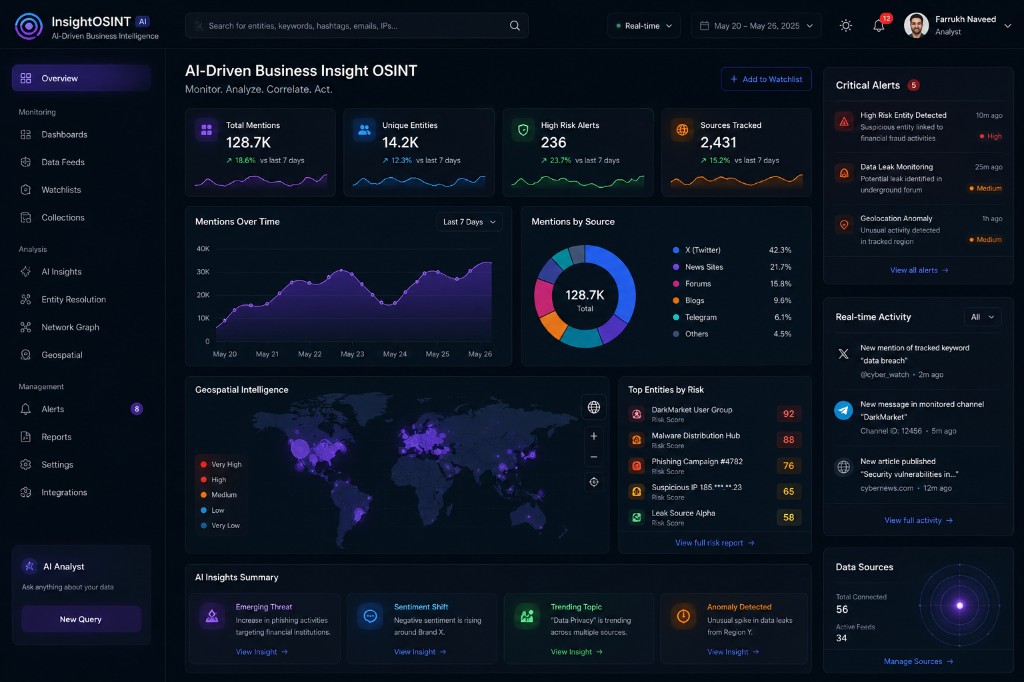Open View full activity link
The height and width of the screenshot is (682, 1024).
coord(918,521)
